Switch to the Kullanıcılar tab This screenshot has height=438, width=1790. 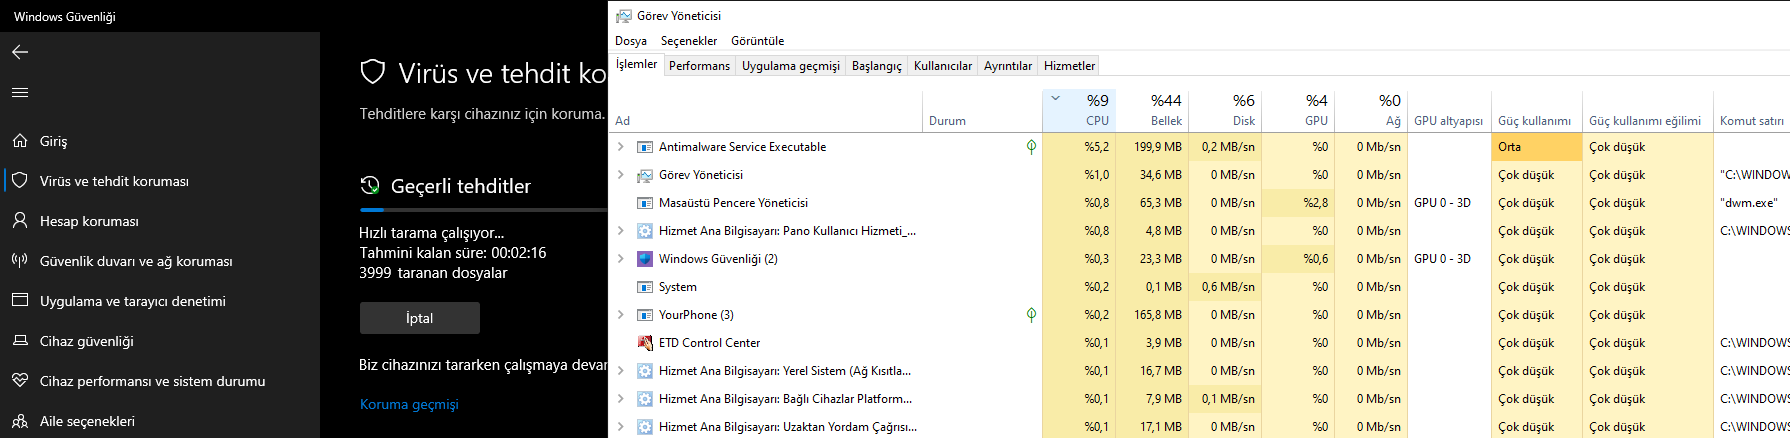943,66
